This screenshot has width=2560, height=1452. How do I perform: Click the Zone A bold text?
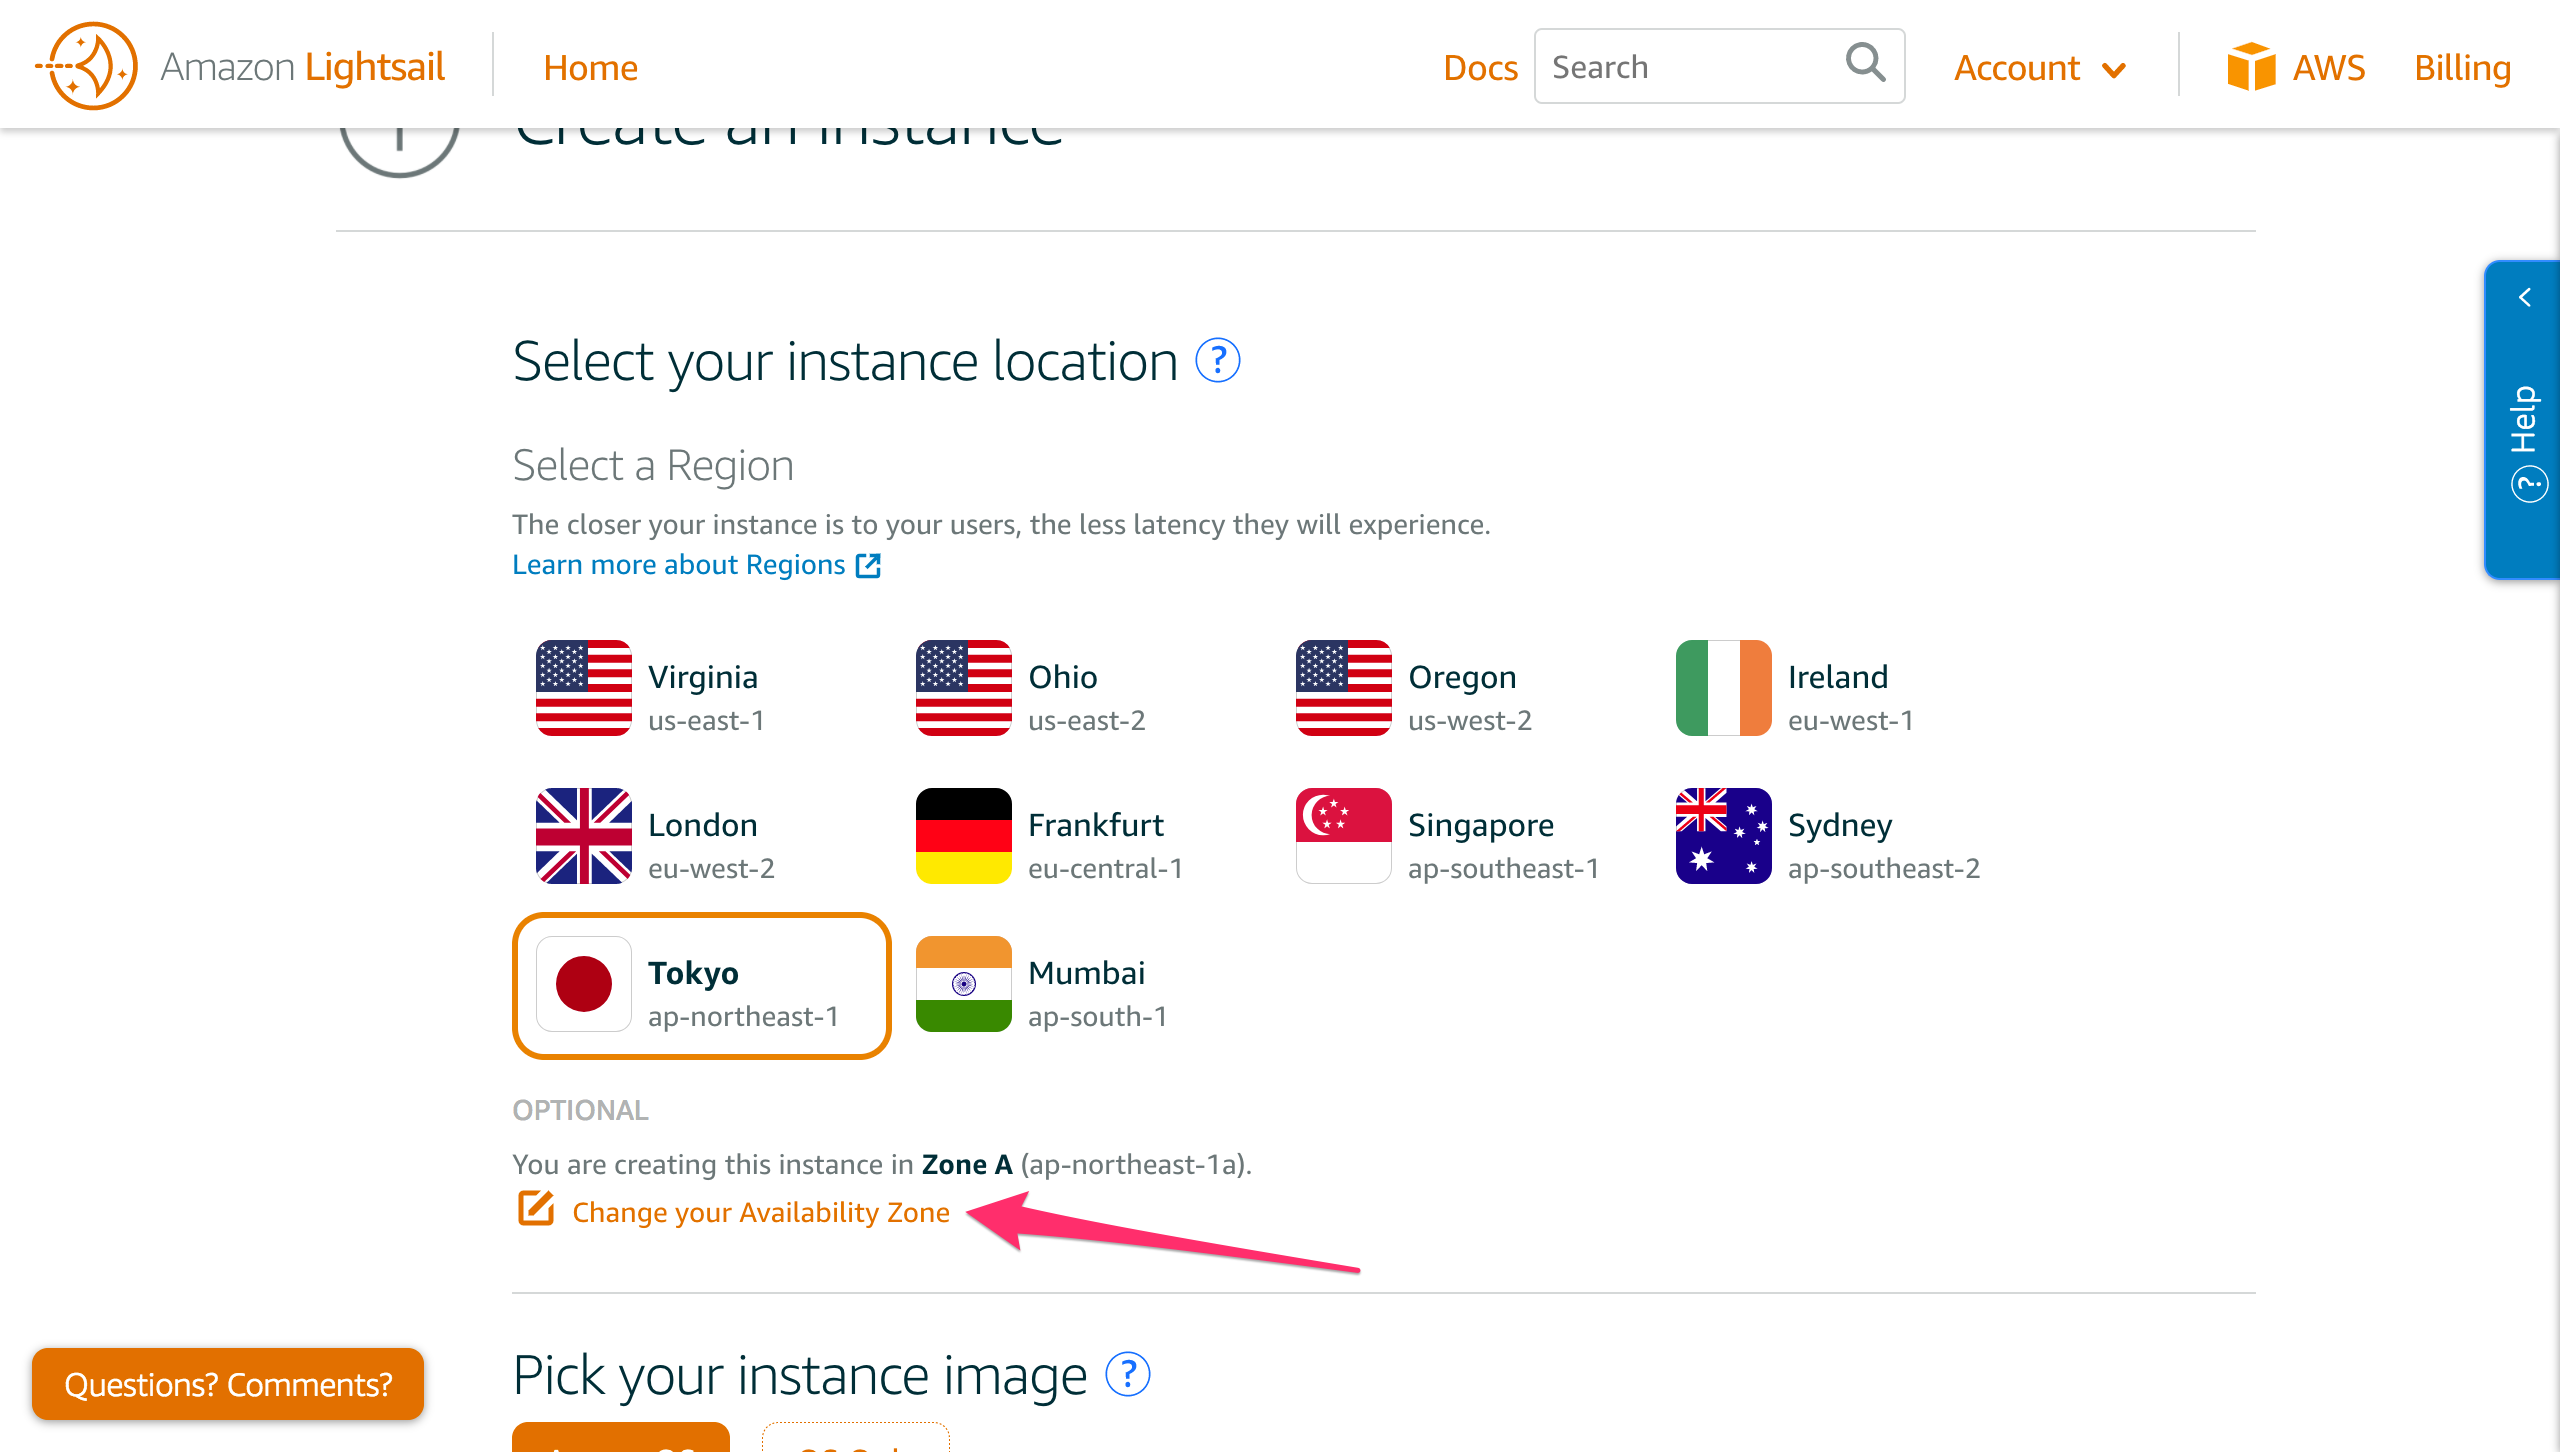967,1165
